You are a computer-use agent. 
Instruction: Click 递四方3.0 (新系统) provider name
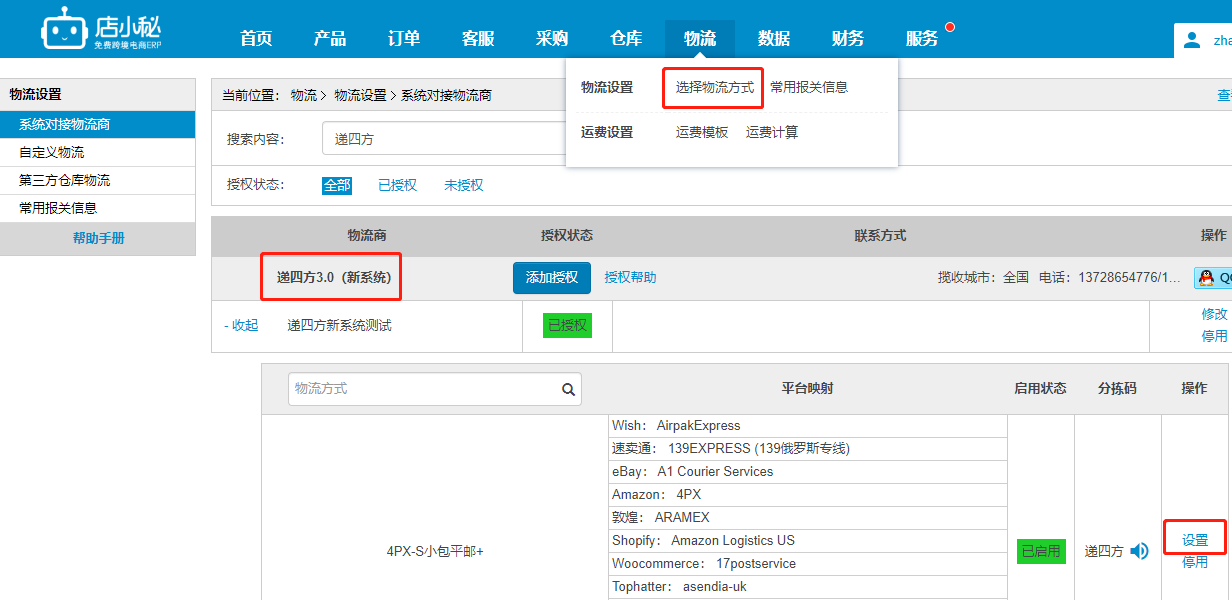(334, 277)
